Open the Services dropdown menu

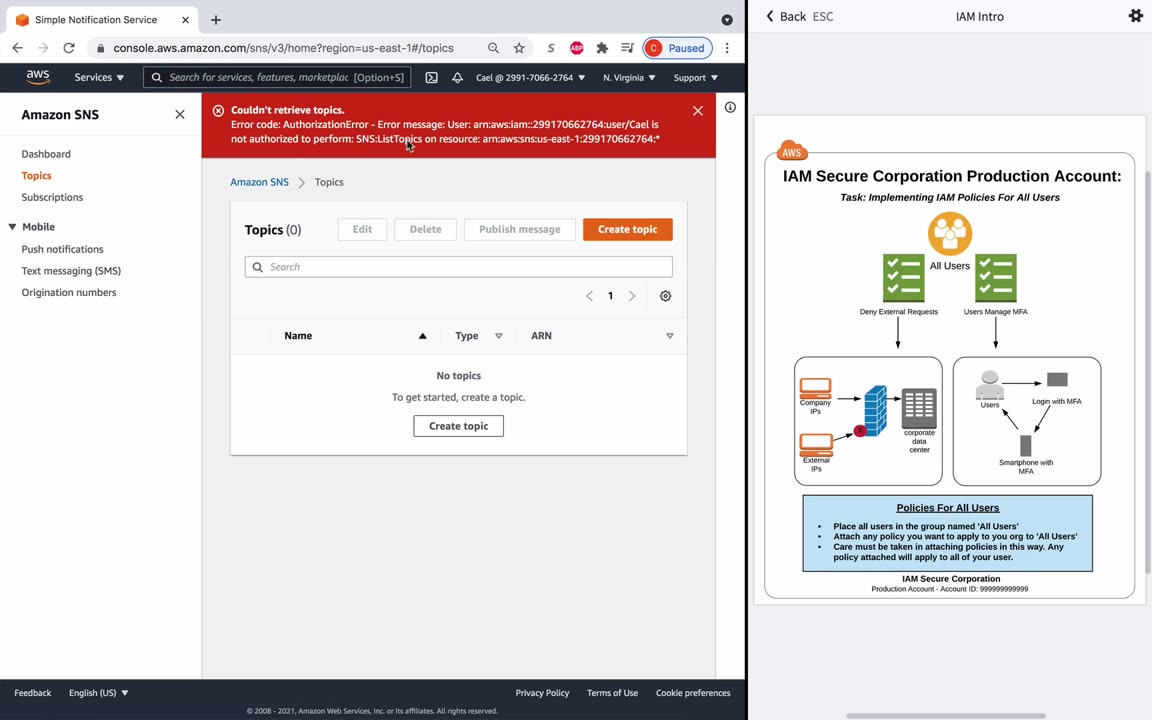[x=99, y=77]
